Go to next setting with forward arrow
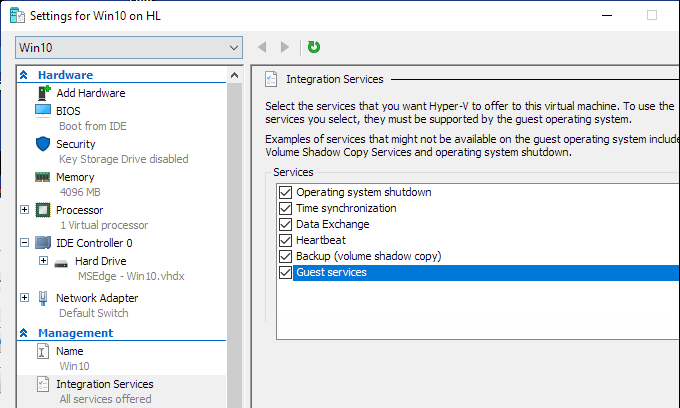The width and height of the screenshot is (680, 408). click(x=284, y=47)
